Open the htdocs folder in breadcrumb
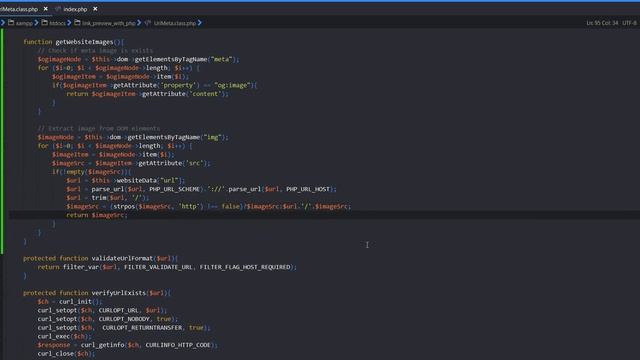Screen dimensions: 640x360 click(x=57, y=23)
